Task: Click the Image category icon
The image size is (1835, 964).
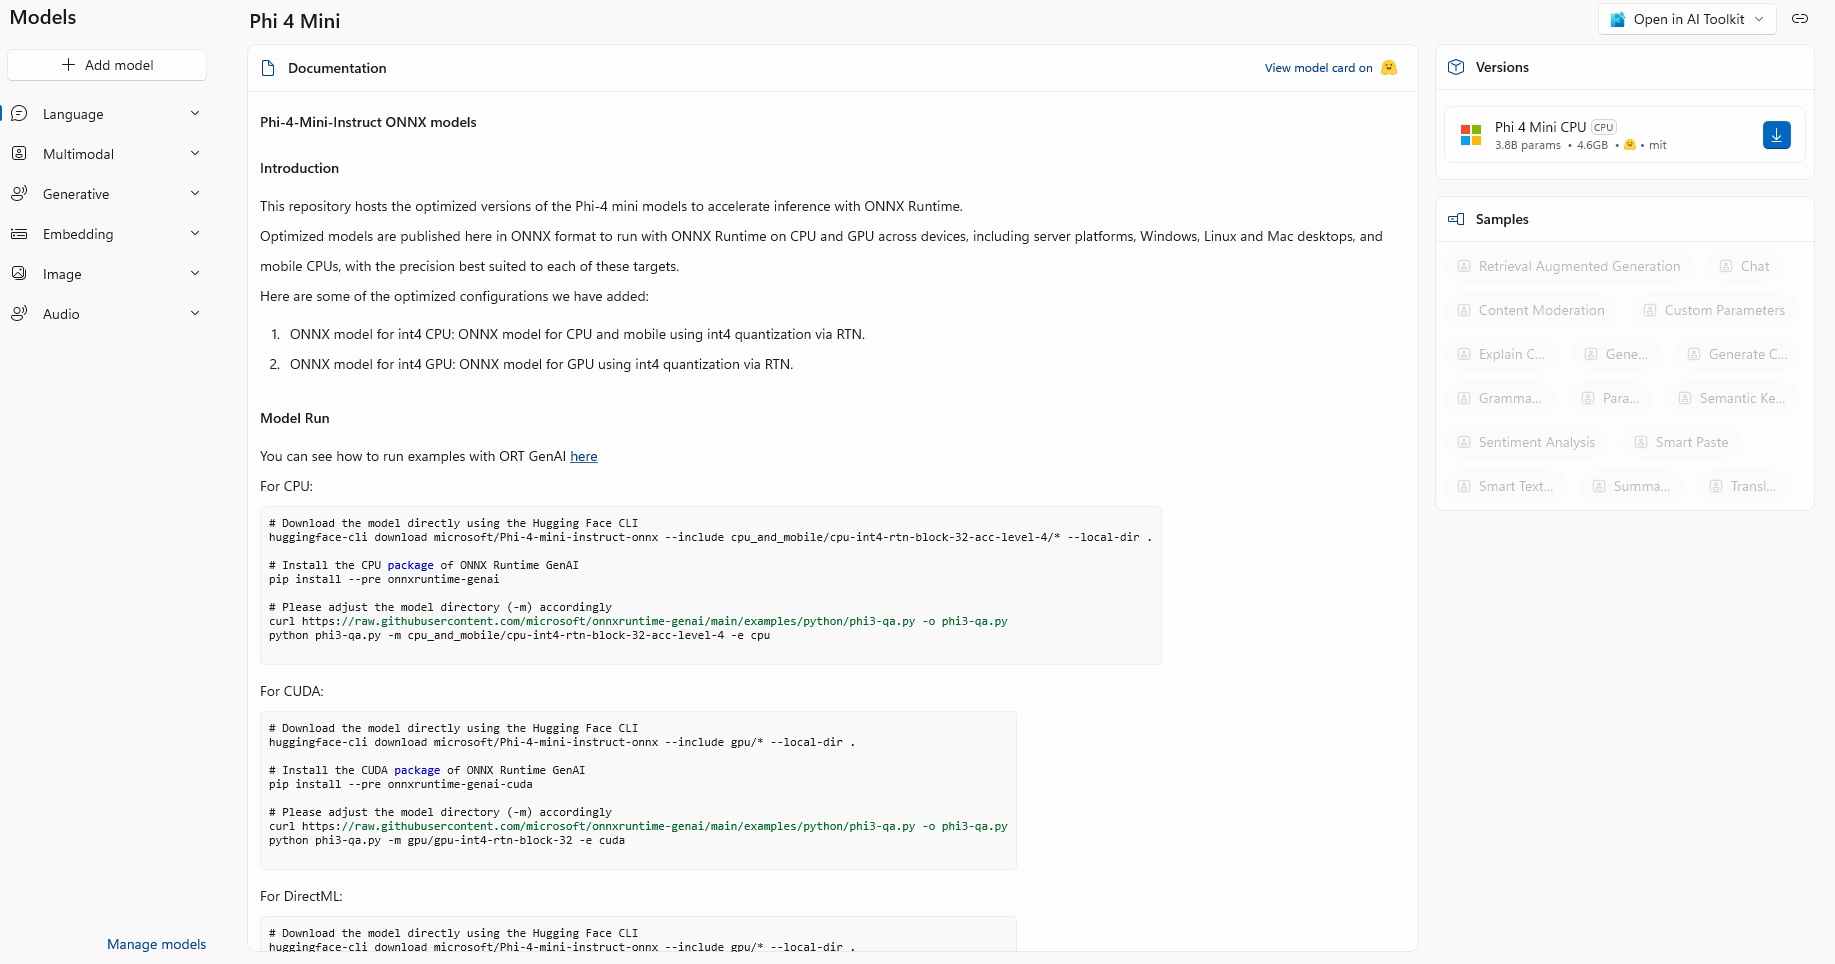Action: point(19,274)
